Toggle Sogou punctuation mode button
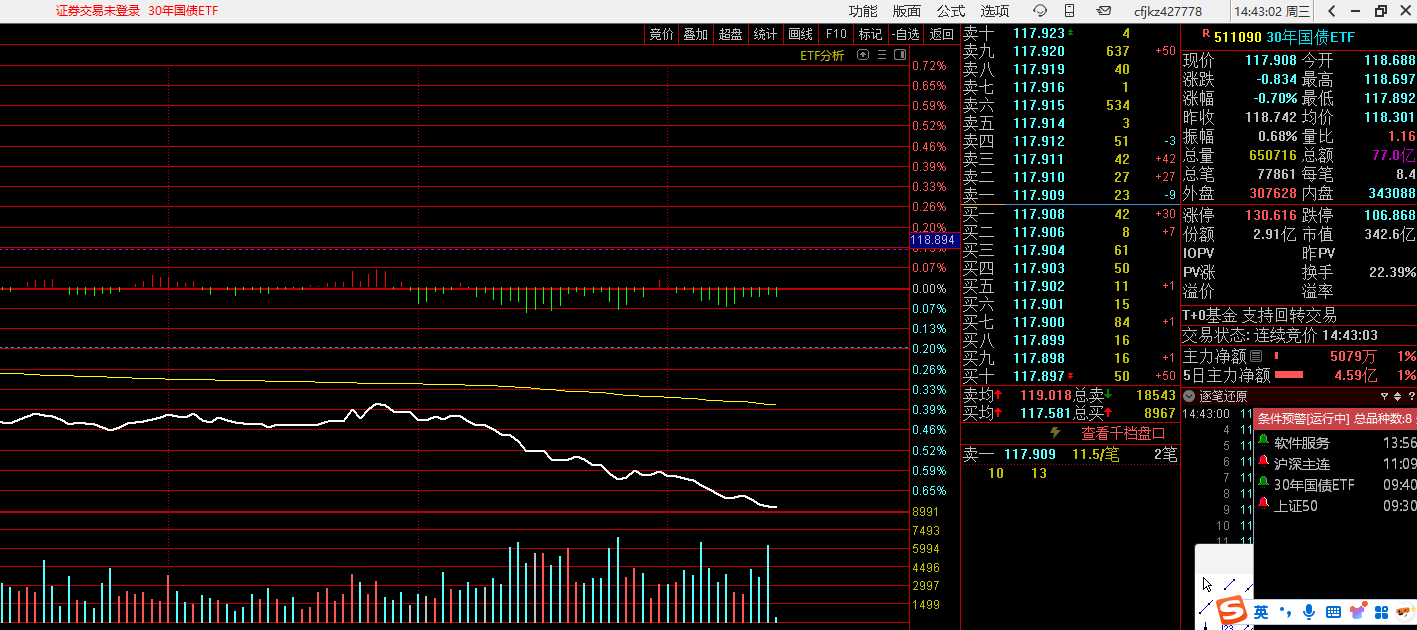Screen dimensions: 1417x630 [x=1286, y=612]
